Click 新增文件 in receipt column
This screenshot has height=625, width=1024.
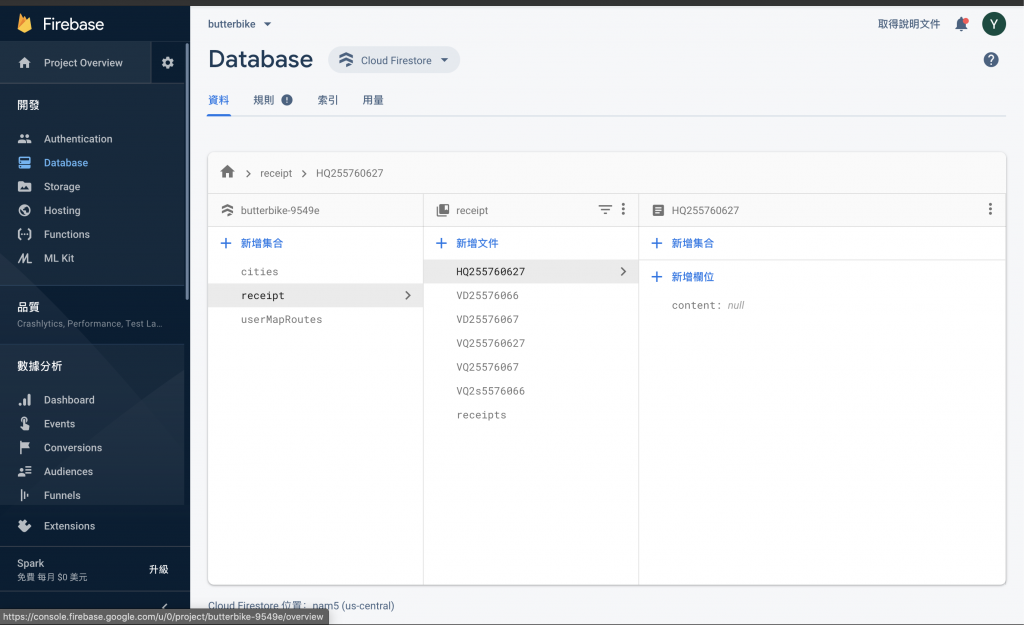[x=477, y=243]
